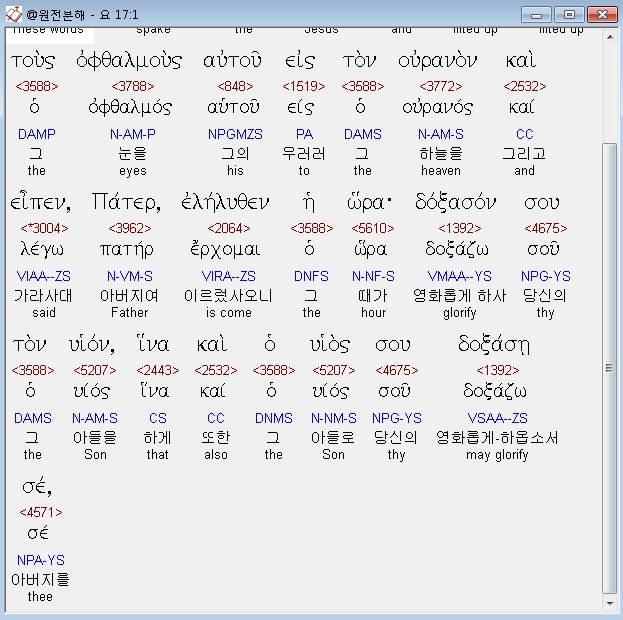Click the lemma λέγω
Image resolution: width=623 pixels, height=620 pixels.
[x=42, y=250]
